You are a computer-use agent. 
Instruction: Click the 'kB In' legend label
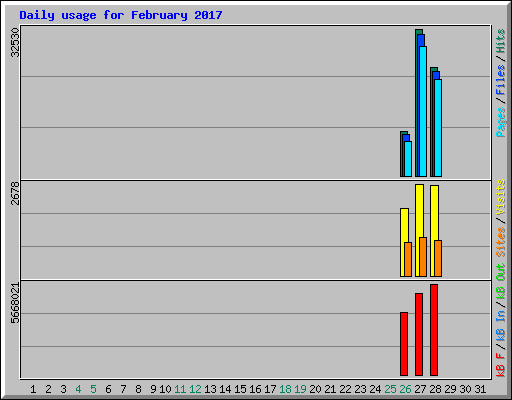(x=501, y=325)
